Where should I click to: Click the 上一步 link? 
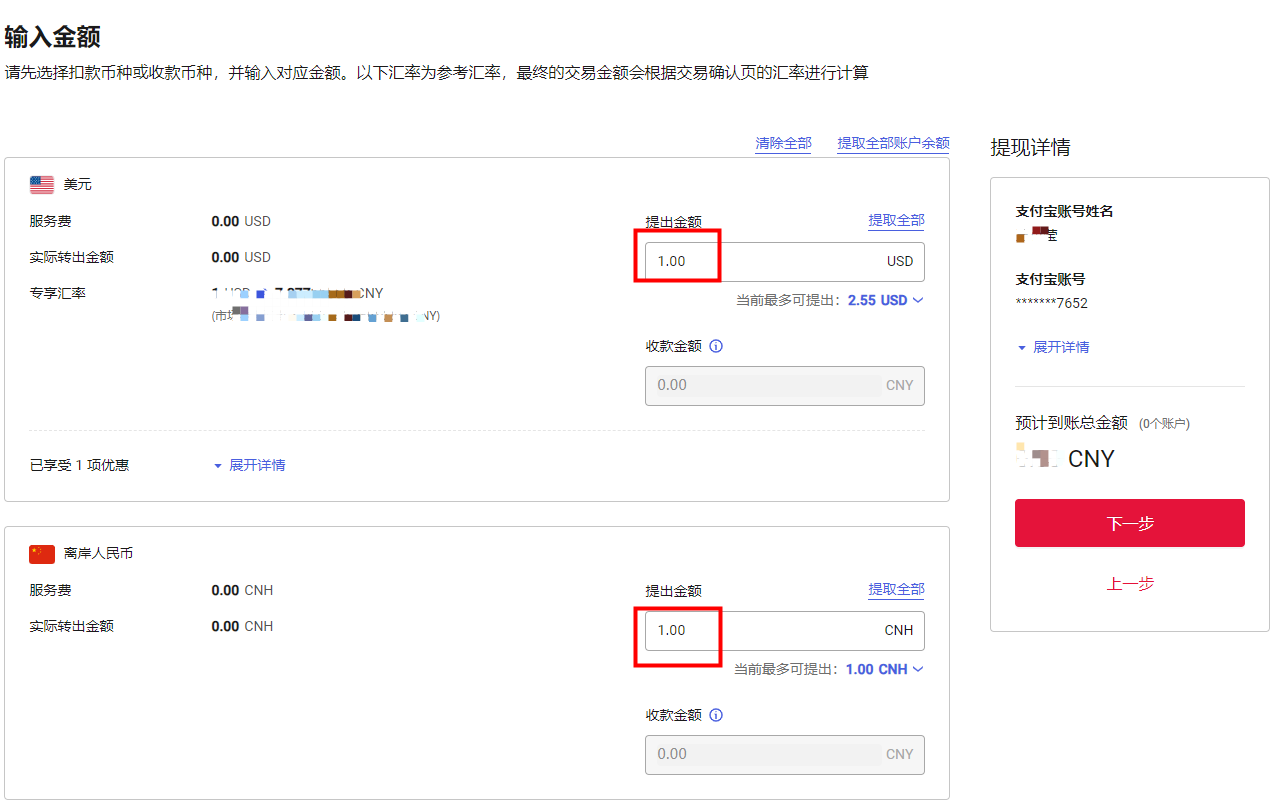coord(1129,584)
